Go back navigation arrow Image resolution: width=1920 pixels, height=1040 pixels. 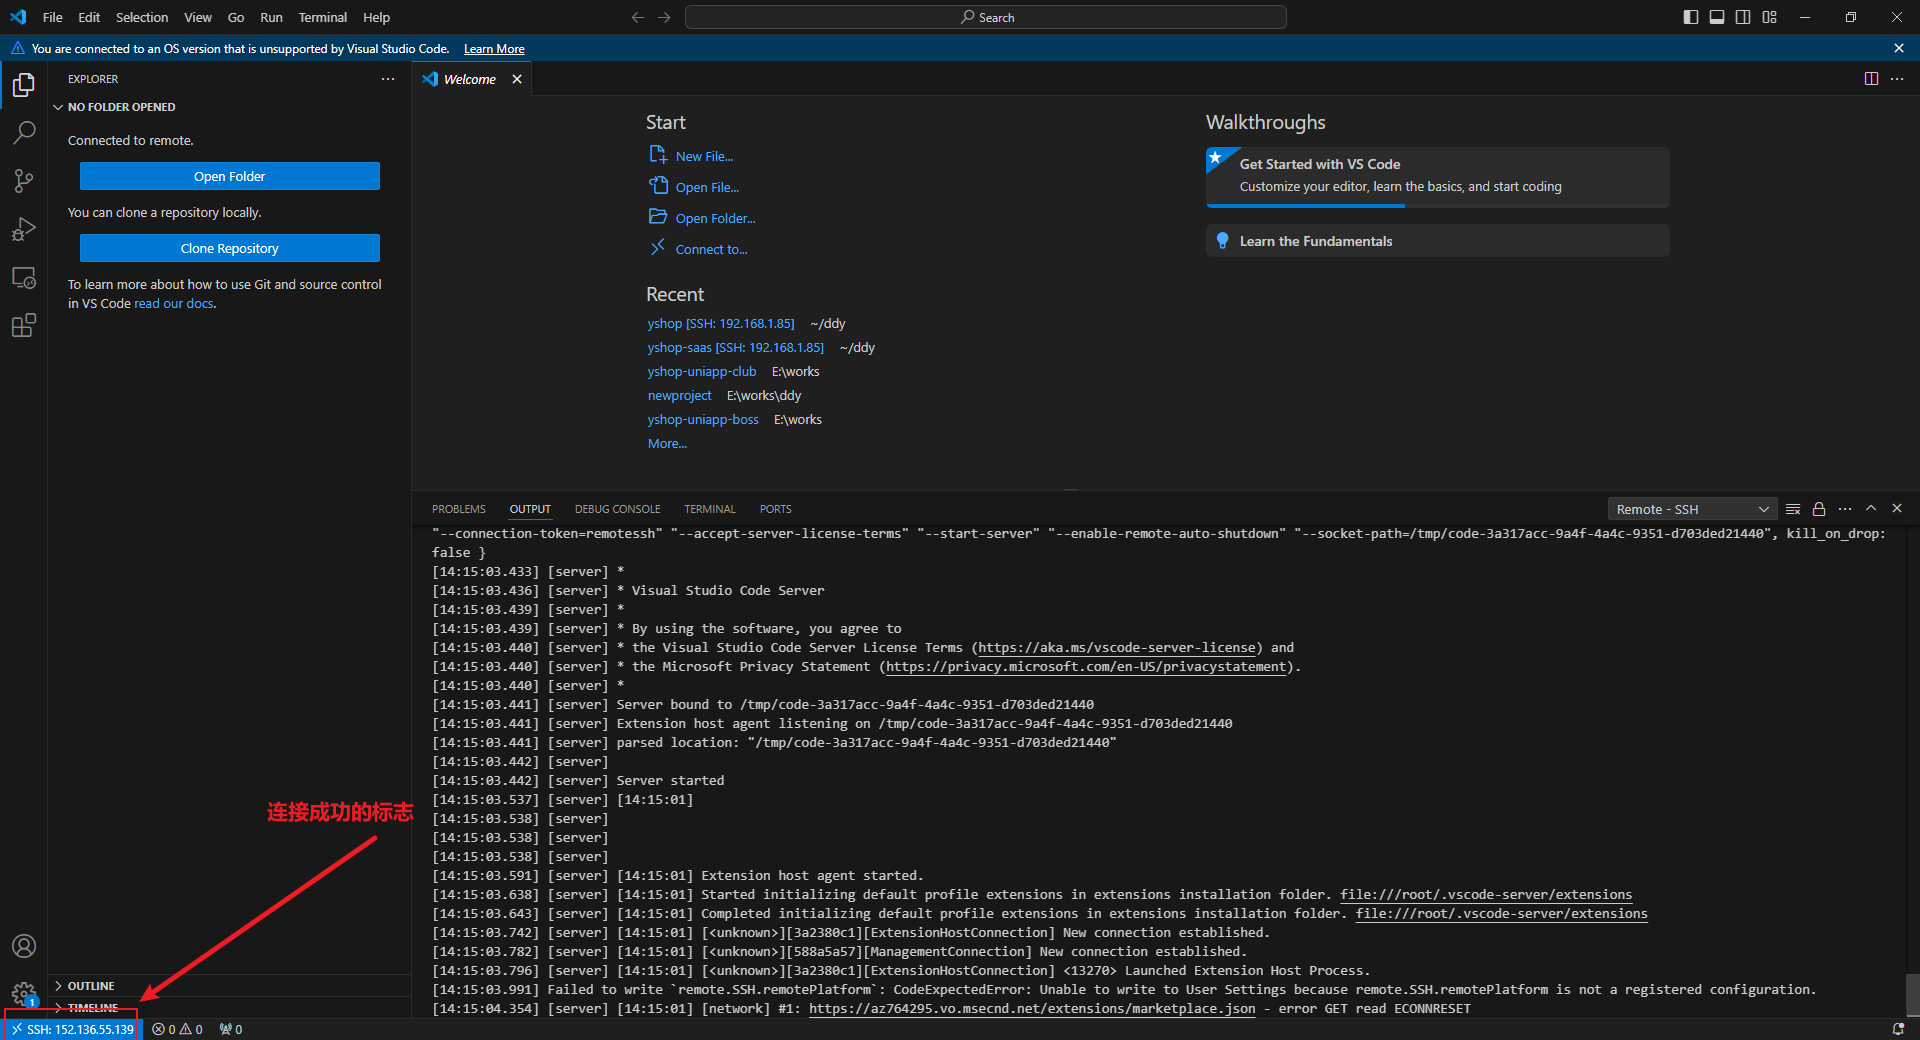point(638,17)
